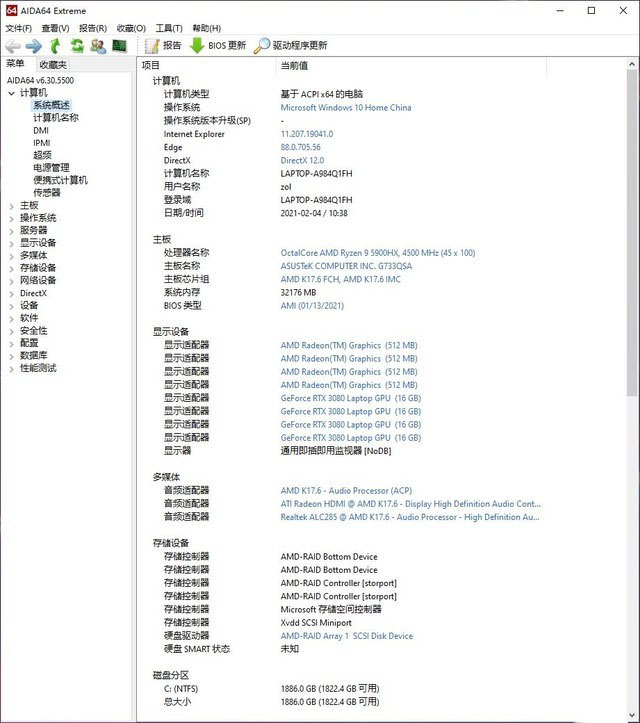The image size is (640, 723).
Task: Switch to the 收藏夹 tab
Action: click(x=53, y=65)
